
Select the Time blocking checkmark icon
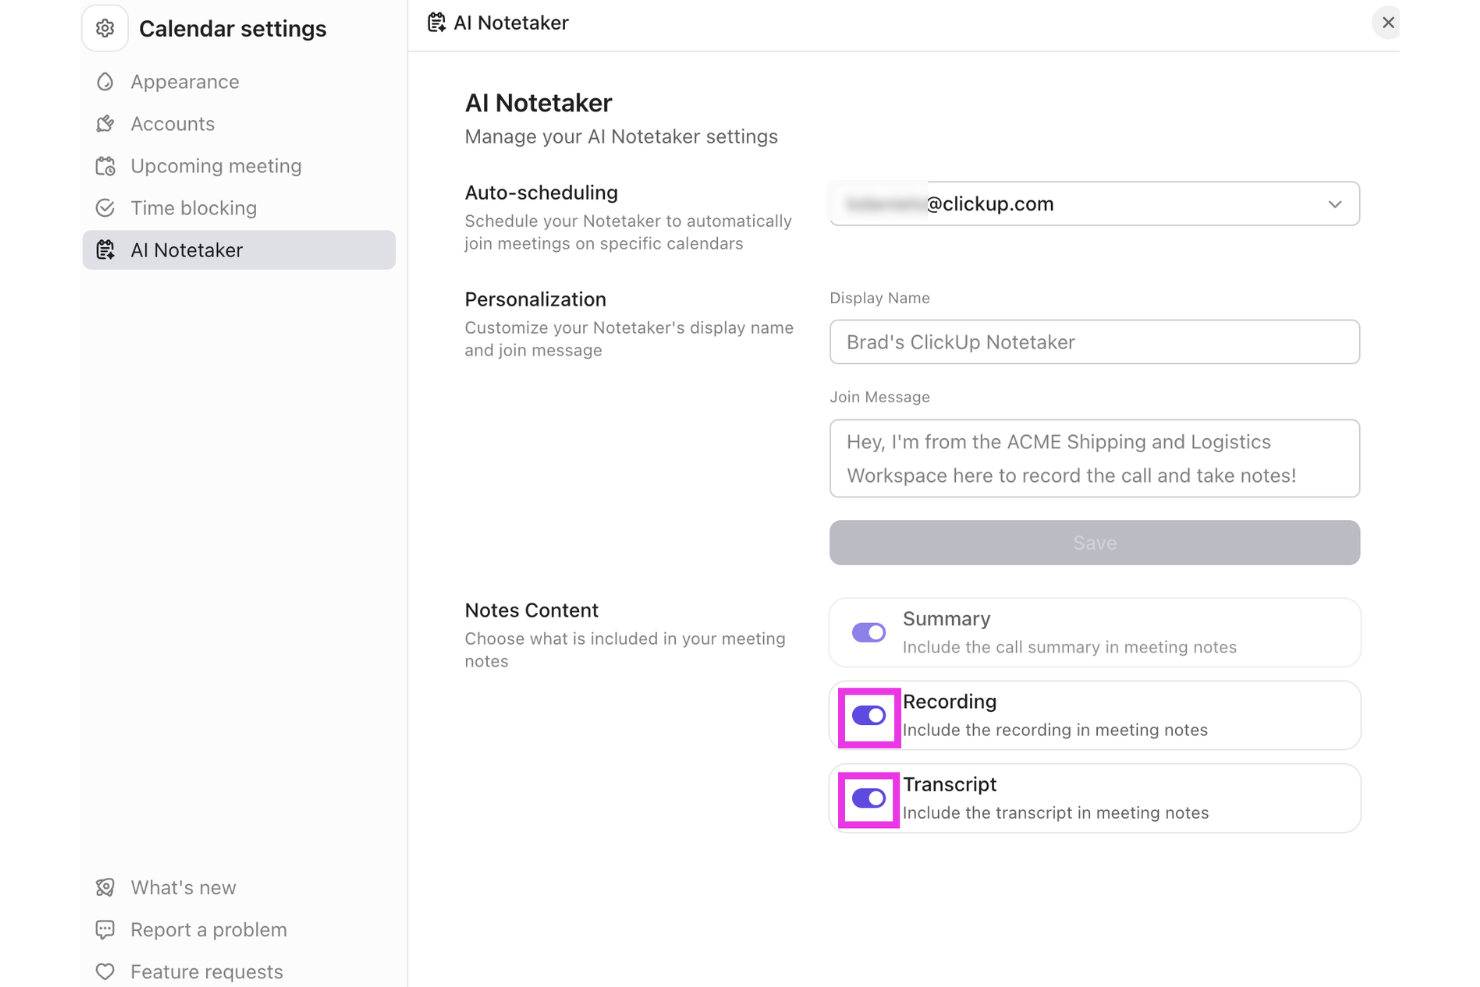click(x=106, y=207)
